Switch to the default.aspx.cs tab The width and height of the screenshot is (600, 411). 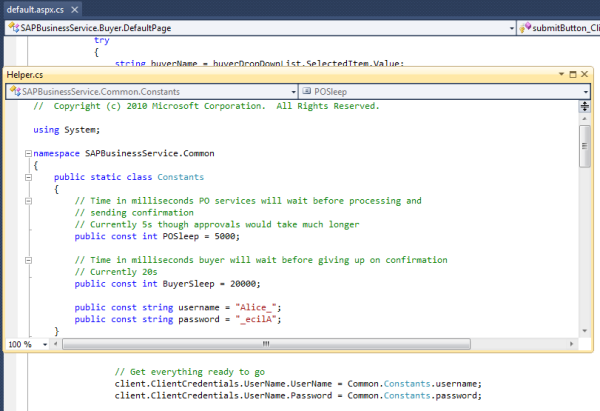pyautogui.click(x=35, y=10)
